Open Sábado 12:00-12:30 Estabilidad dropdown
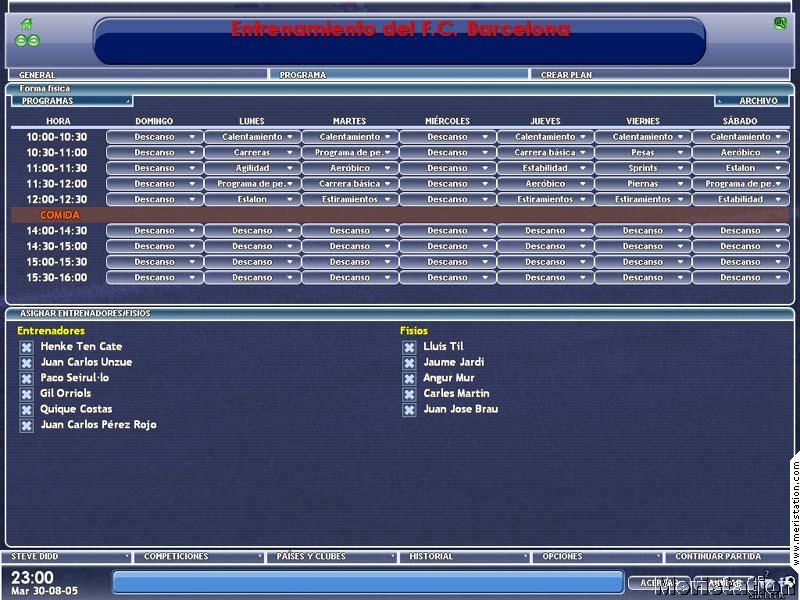This screenshot has width=800, height=600. point(741,199)
